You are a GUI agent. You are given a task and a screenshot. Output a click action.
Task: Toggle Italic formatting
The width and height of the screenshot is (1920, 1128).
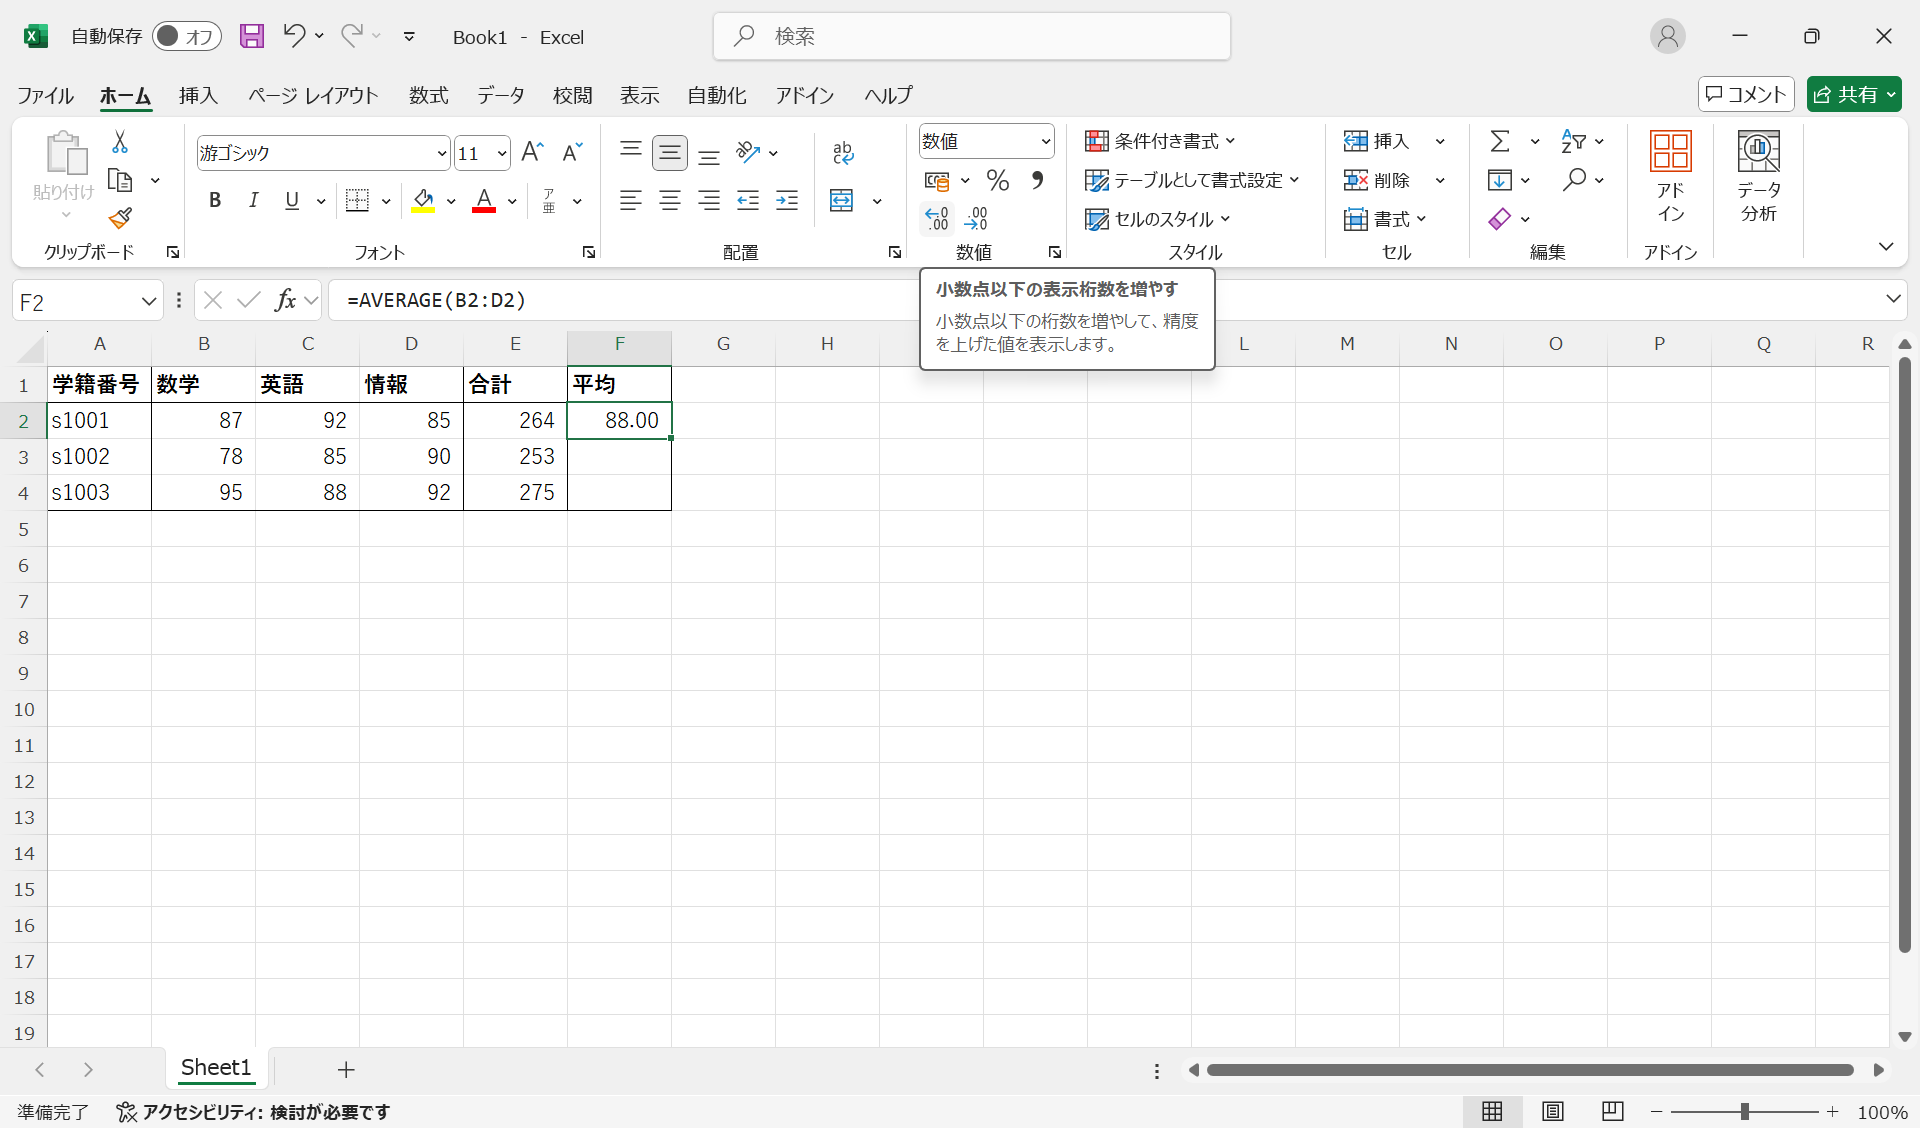(253, 200)
